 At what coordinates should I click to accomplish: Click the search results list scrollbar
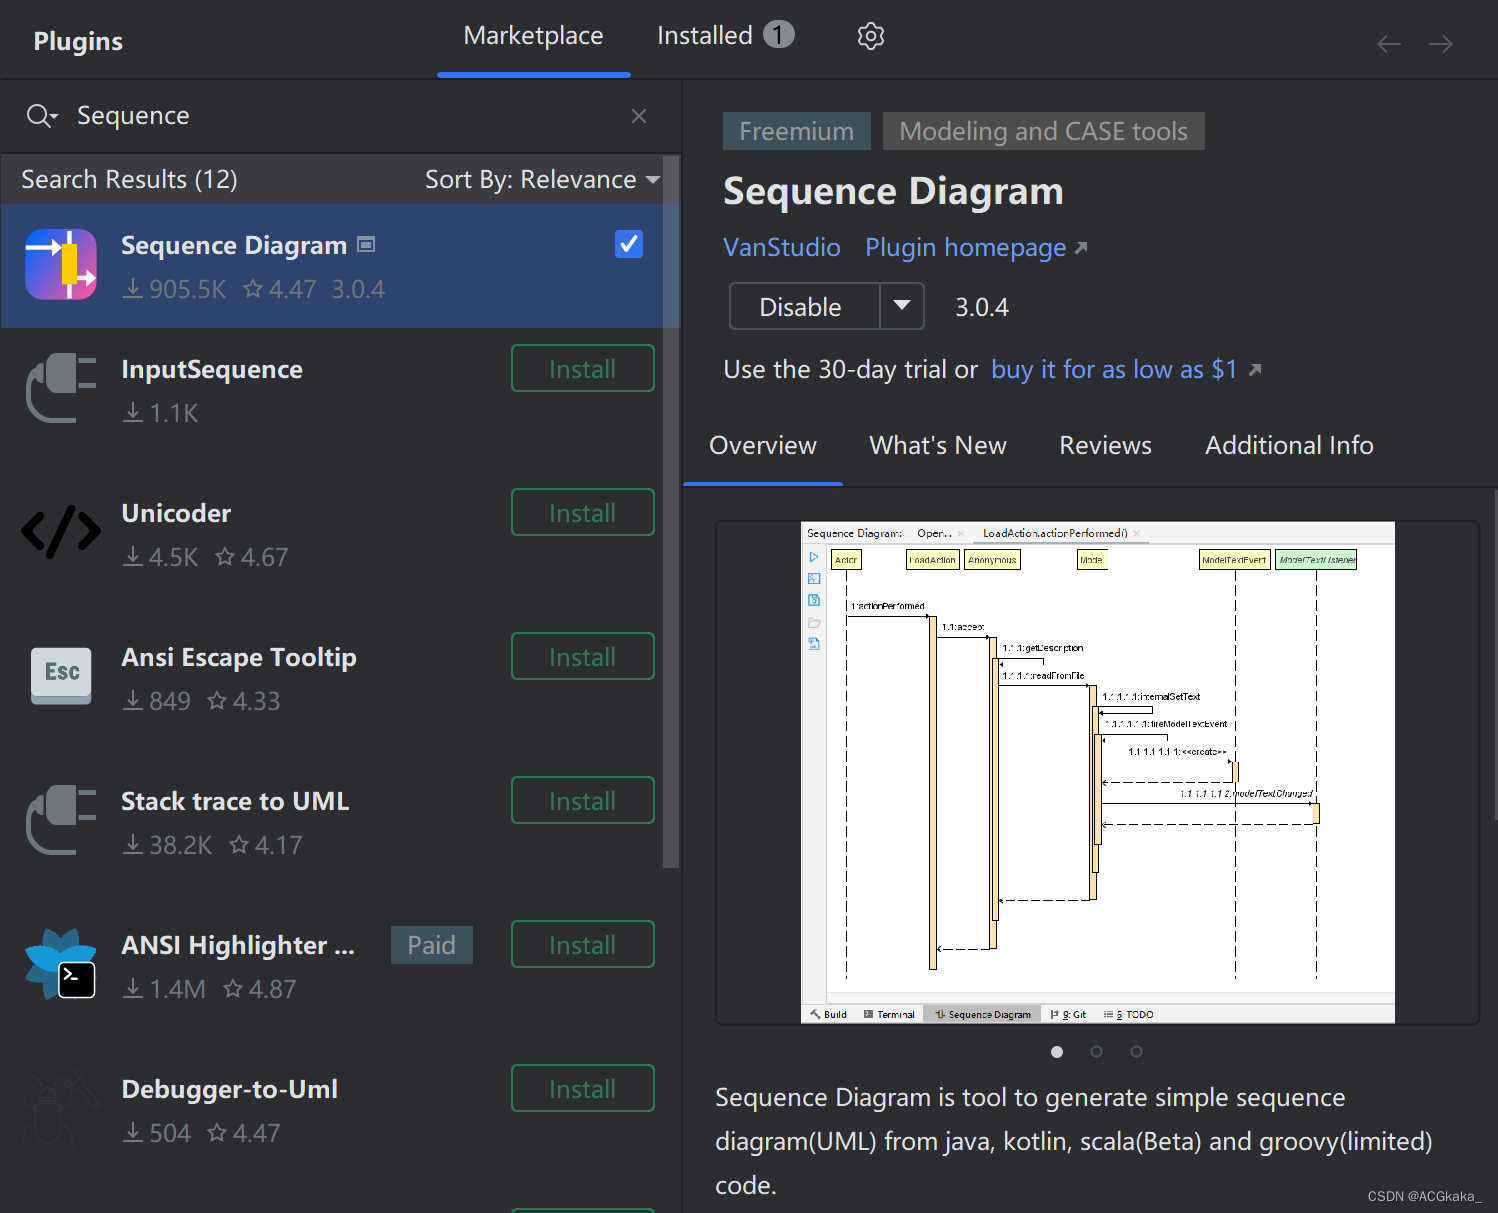point(671,512)
